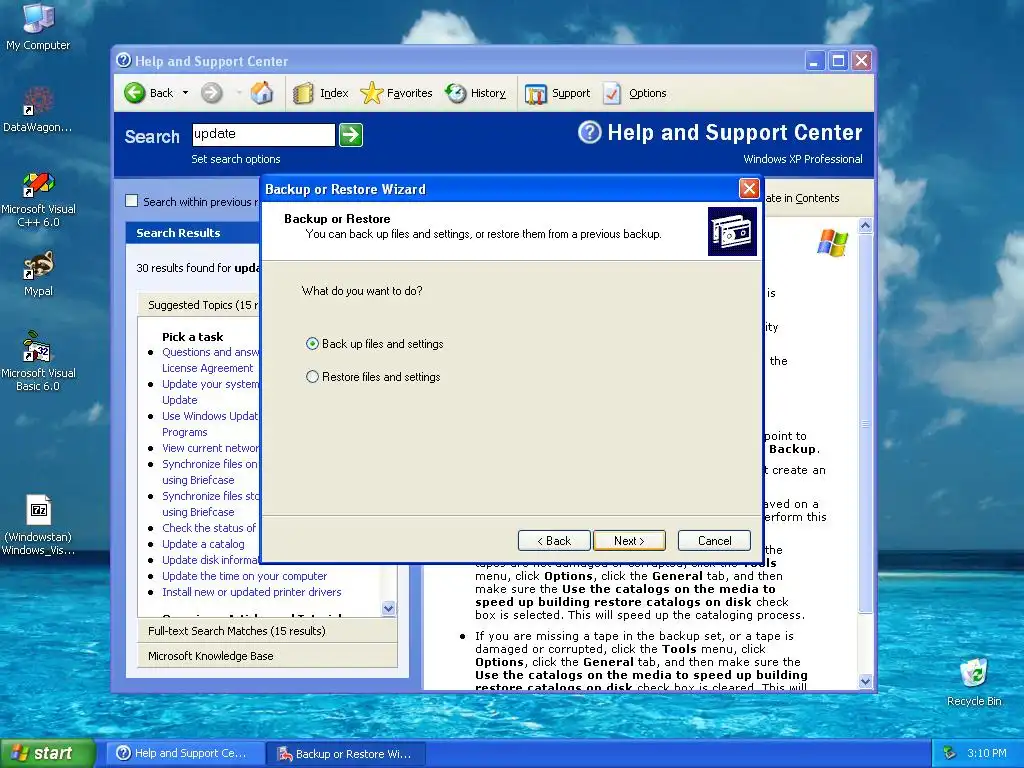
Task: Click green Back arrow in Help Center
Action: click(135, 93)
